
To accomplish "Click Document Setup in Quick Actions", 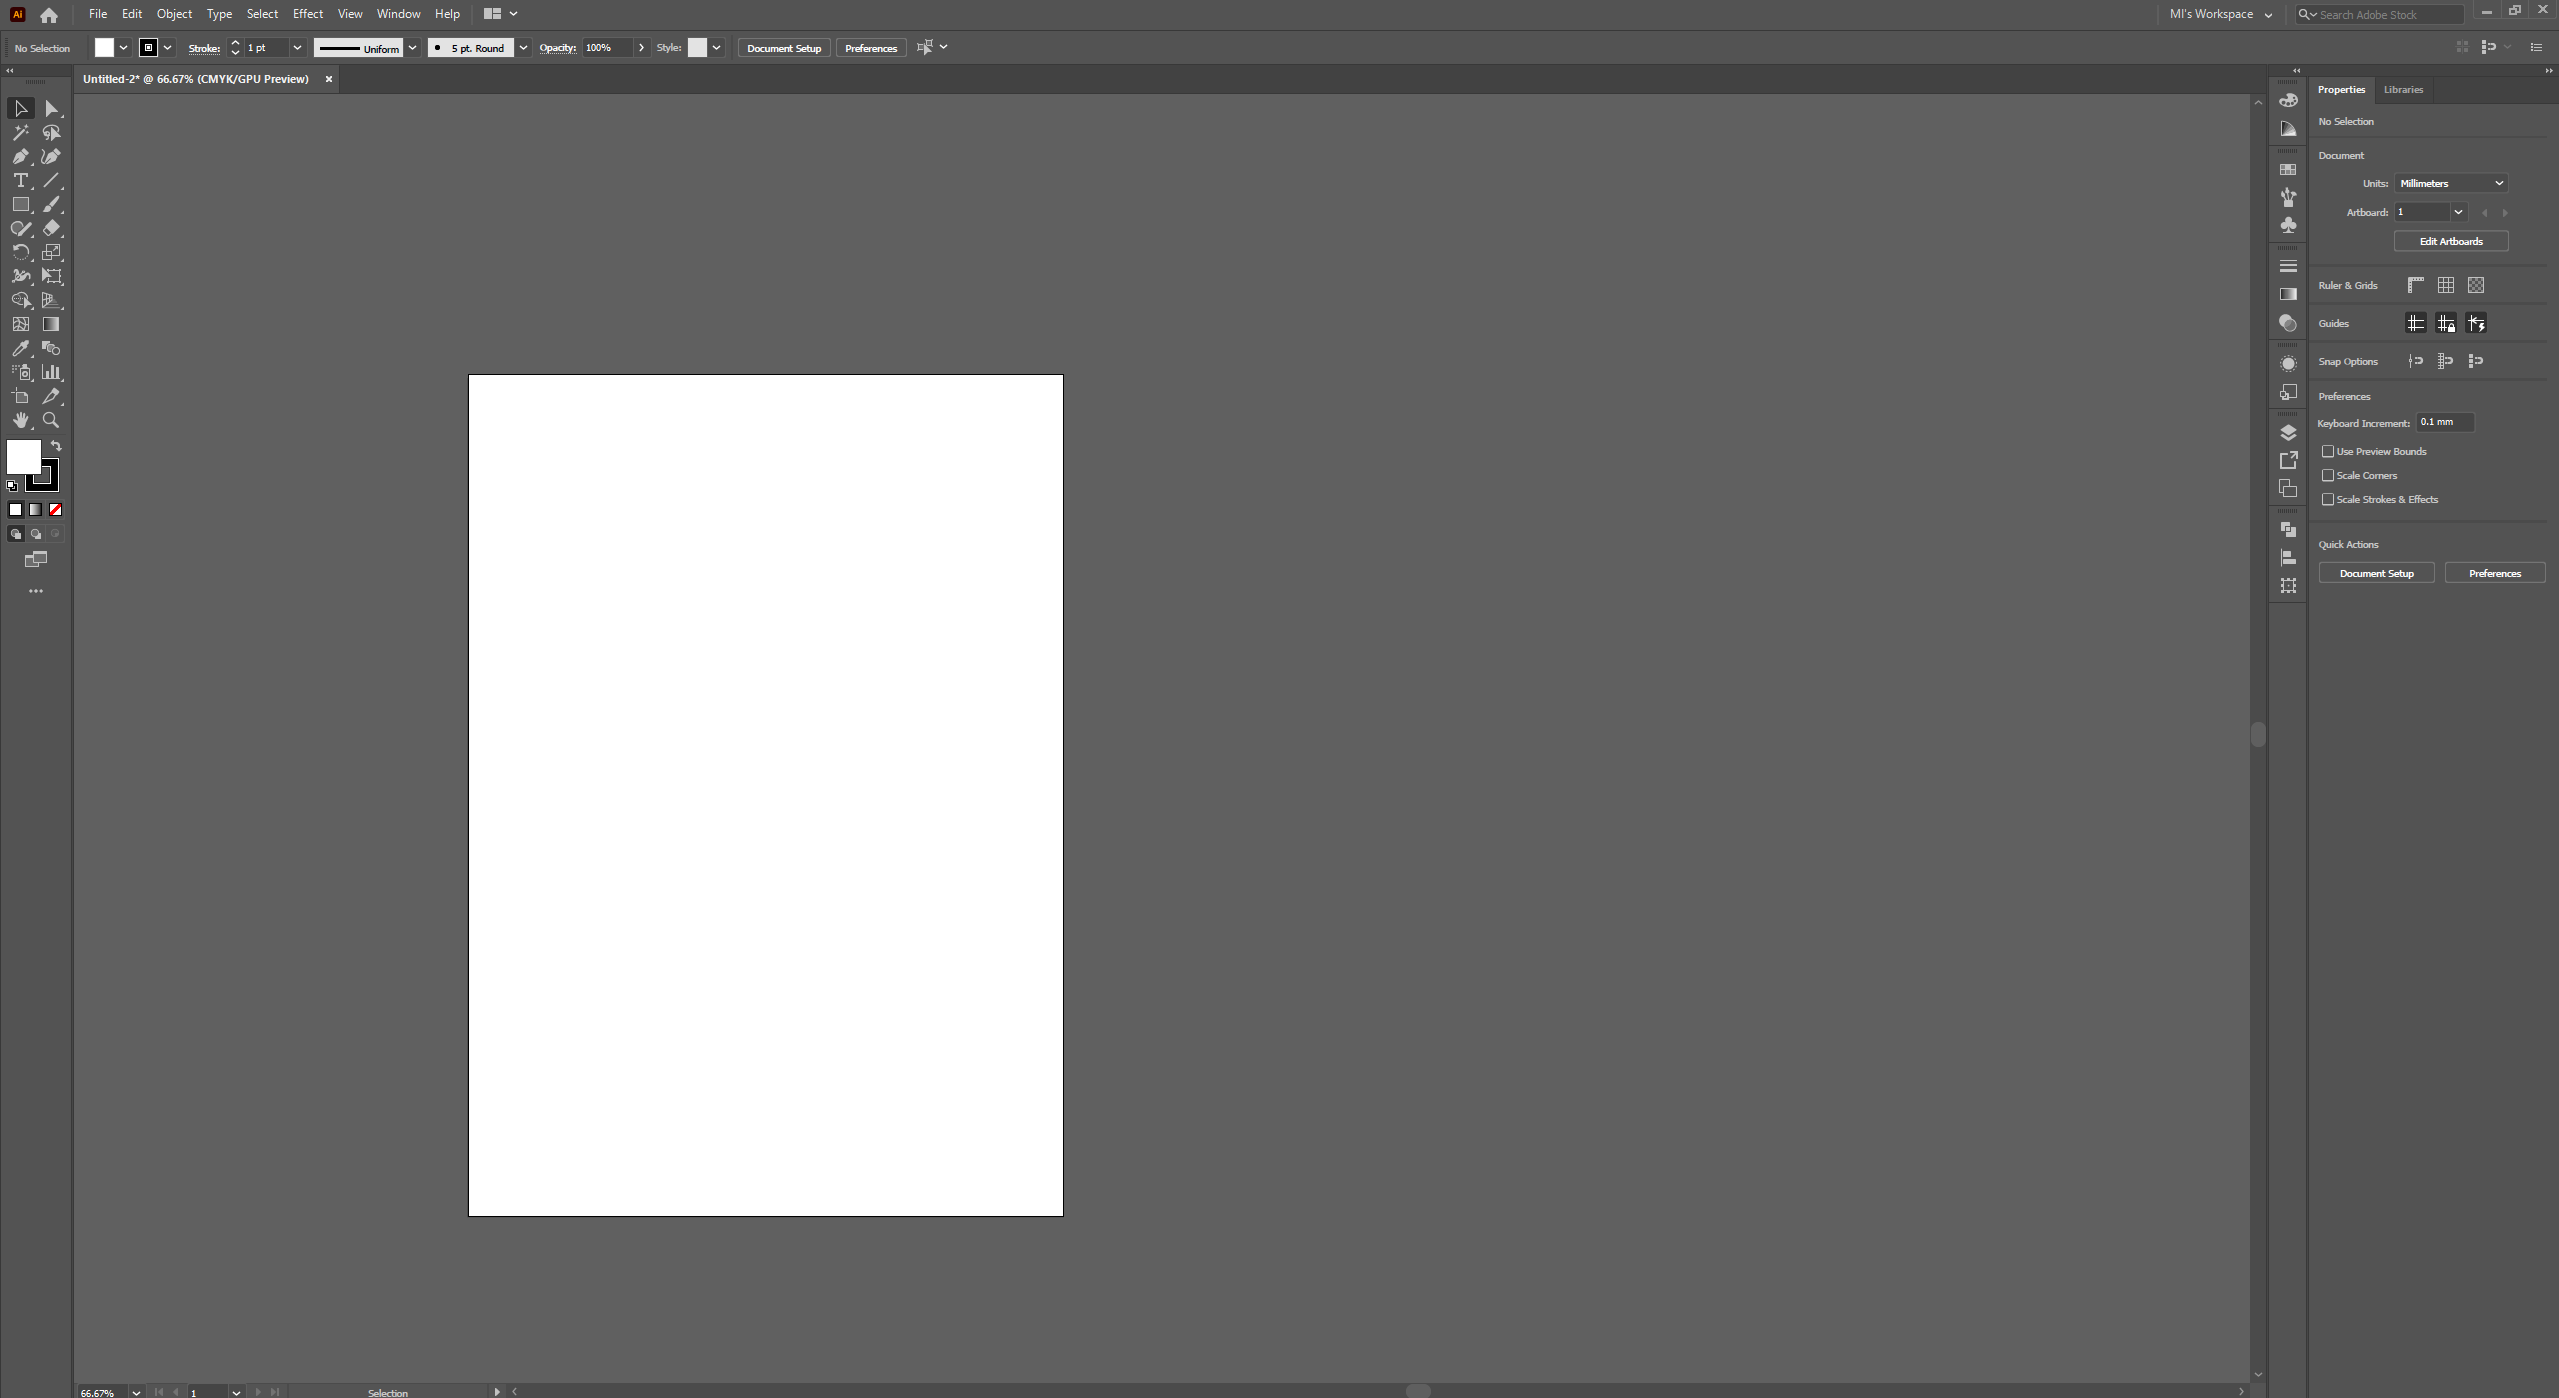I will [x=2376, y=573].
